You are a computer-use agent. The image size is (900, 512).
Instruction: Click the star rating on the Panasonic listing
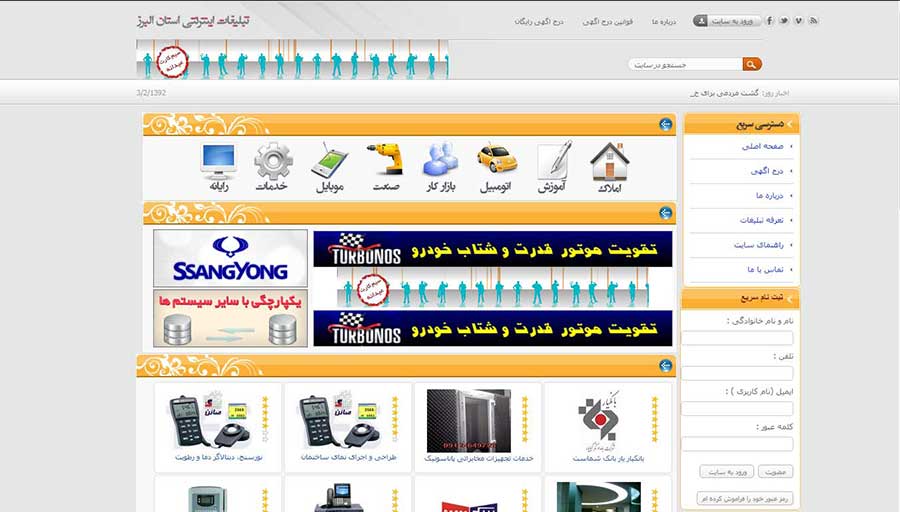524,420
